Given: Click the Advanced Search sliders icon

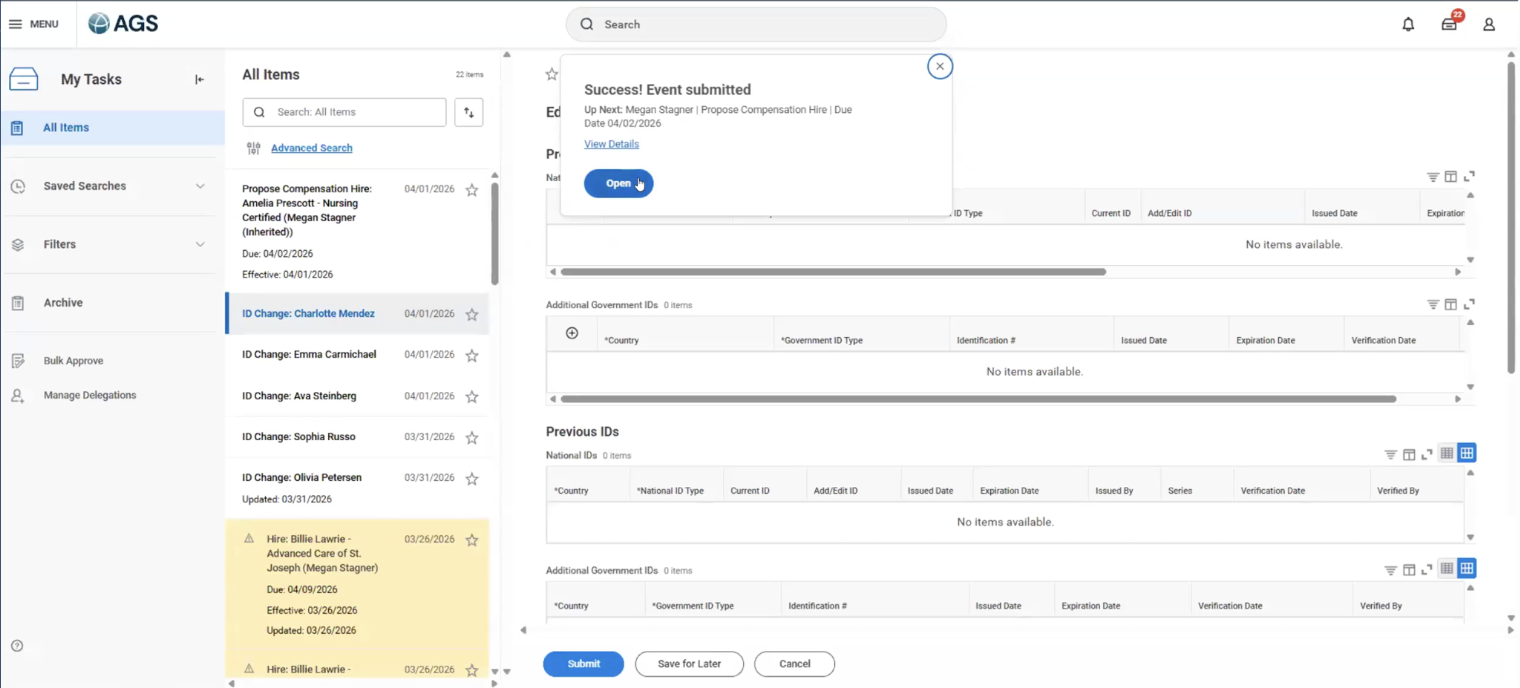Looking at the screenshot, I should pyautogui.click(x=254, y=148).
